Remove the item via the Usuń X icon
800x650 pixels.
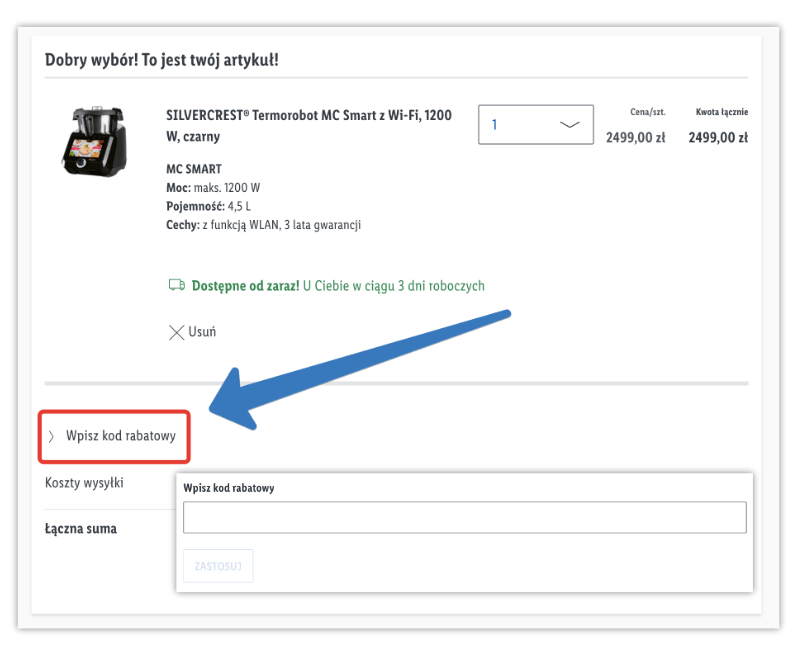tap(176, 333)
